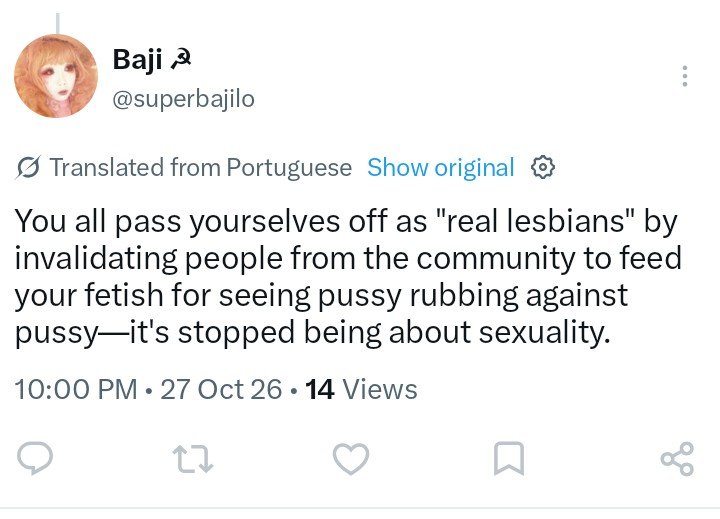This screenshot has width=720, height=519.
Task: Click the translate icon beside Translated from Portuguese
Action: [29, 168]
